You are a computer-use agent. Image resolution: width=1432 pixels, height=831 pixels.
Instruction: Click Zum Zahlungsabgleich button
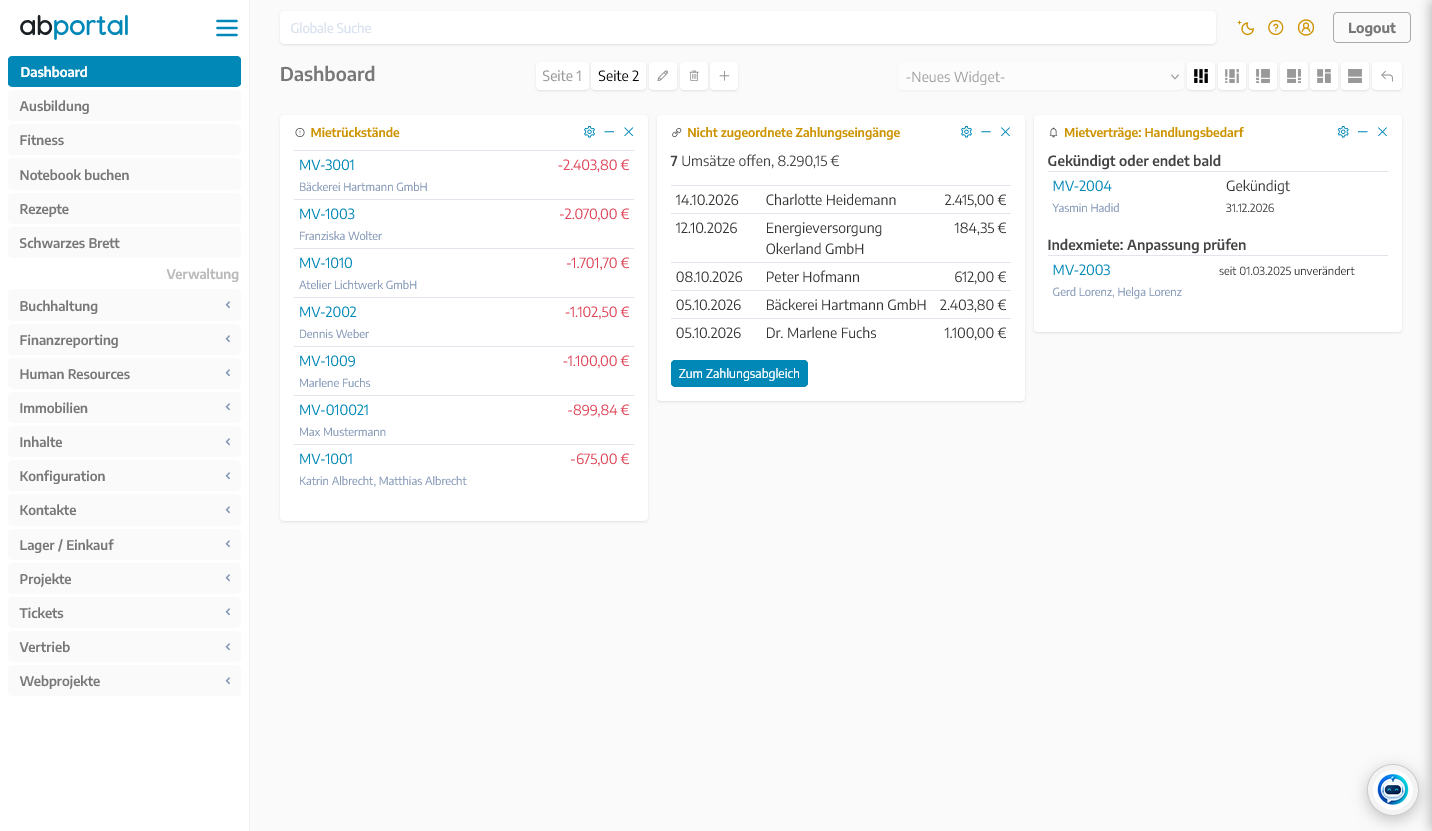tap(739, 373)
